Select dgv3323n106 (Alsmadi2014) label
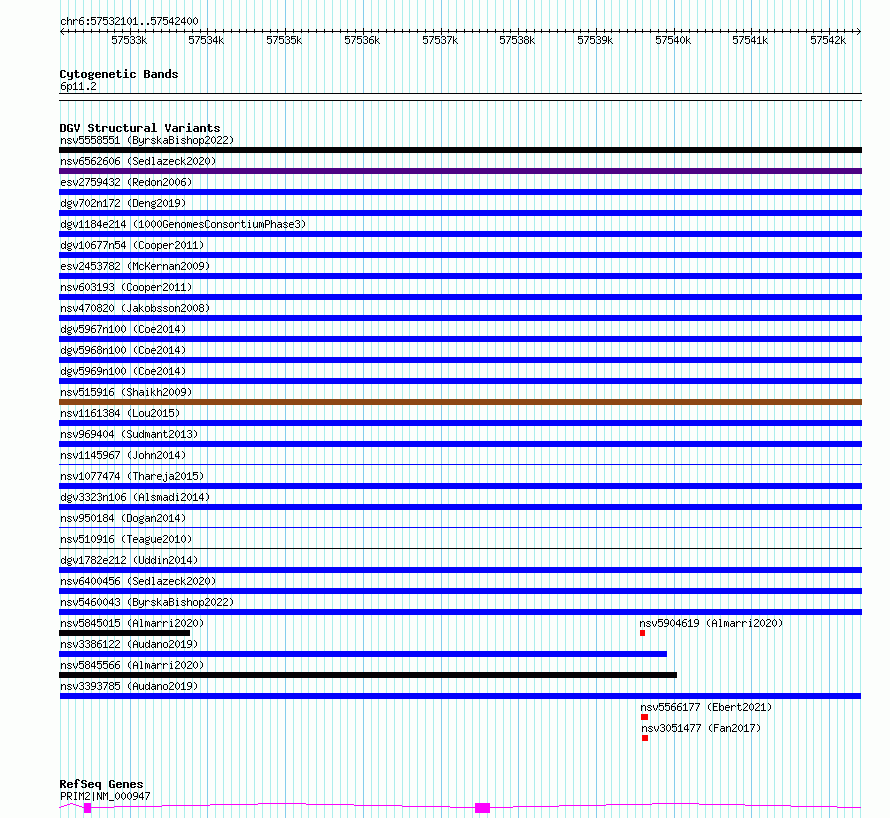The width and height of the screenshot is (890, 818). click(135, 497)
